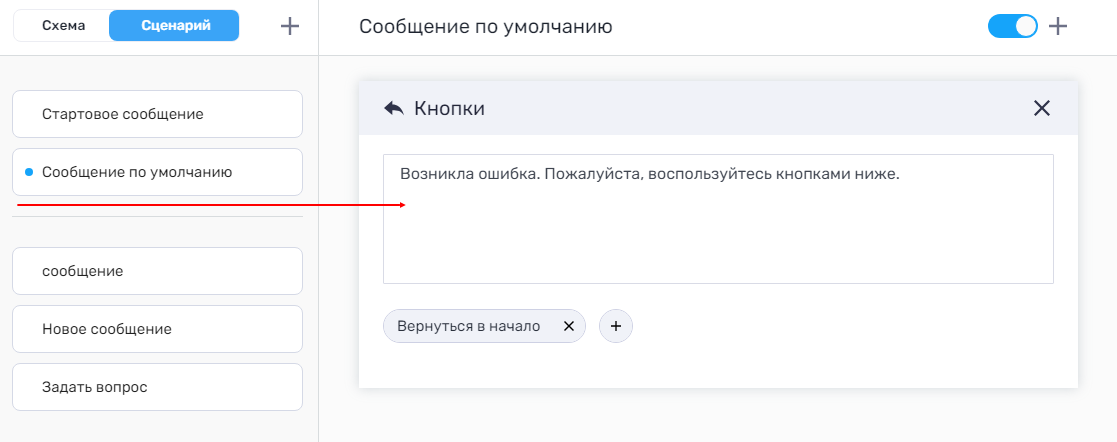
Task: Add new message with sidebar plus icon
Action: 290,27
